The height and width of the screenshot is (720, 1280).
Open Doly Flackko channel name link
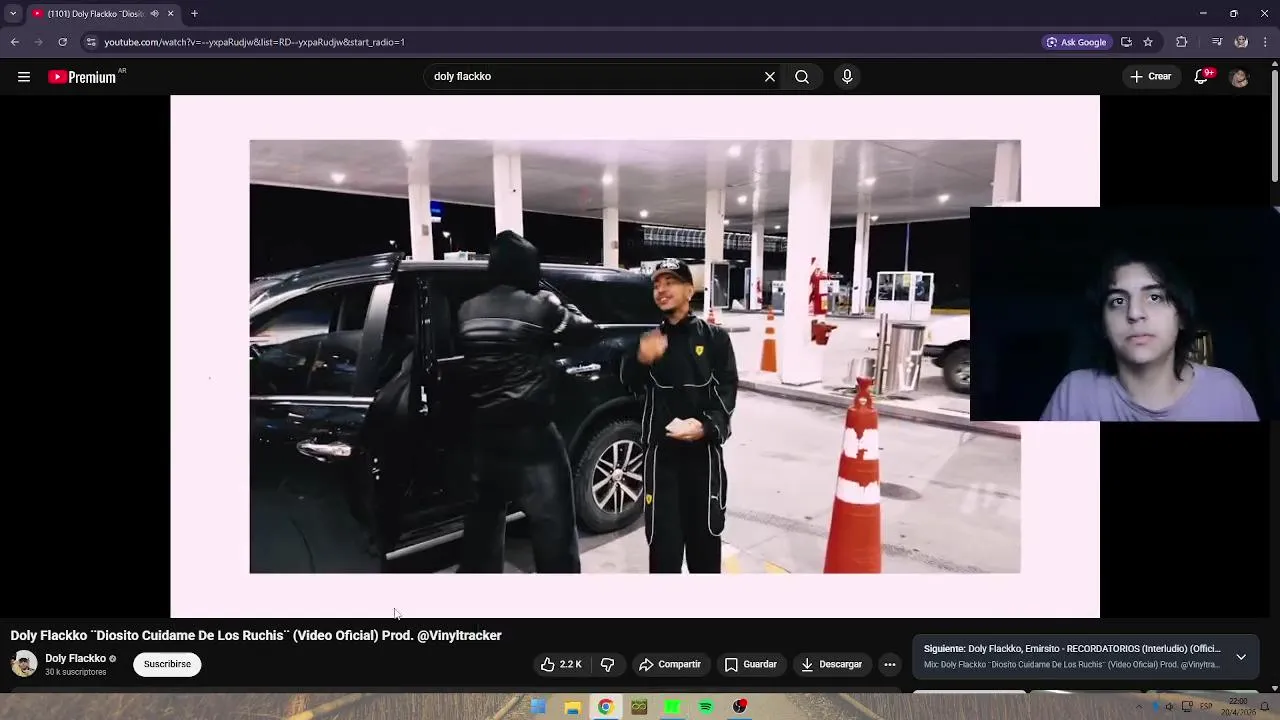[75, 658]
